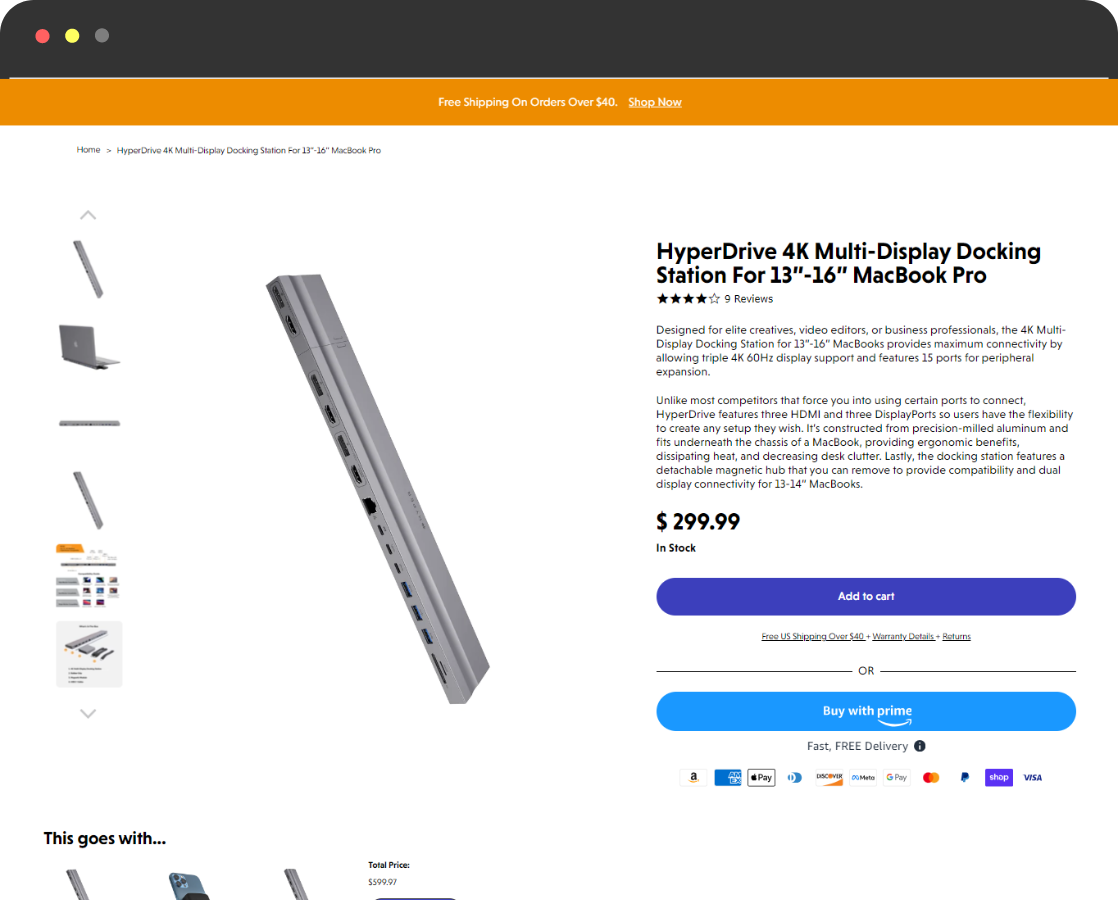Click the Add to cart button
The width and height of the screenshot is (1118, 900).
coord(866,596)
